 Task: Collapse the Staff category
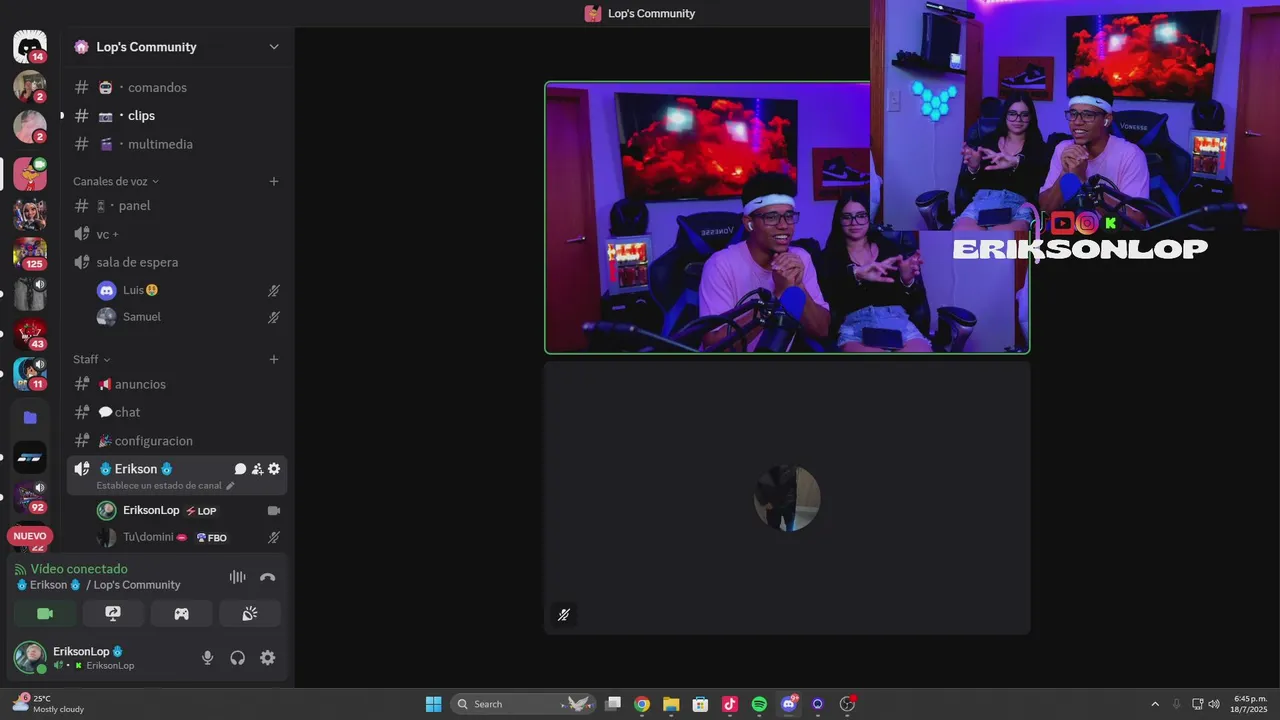(x=91, y=359)
